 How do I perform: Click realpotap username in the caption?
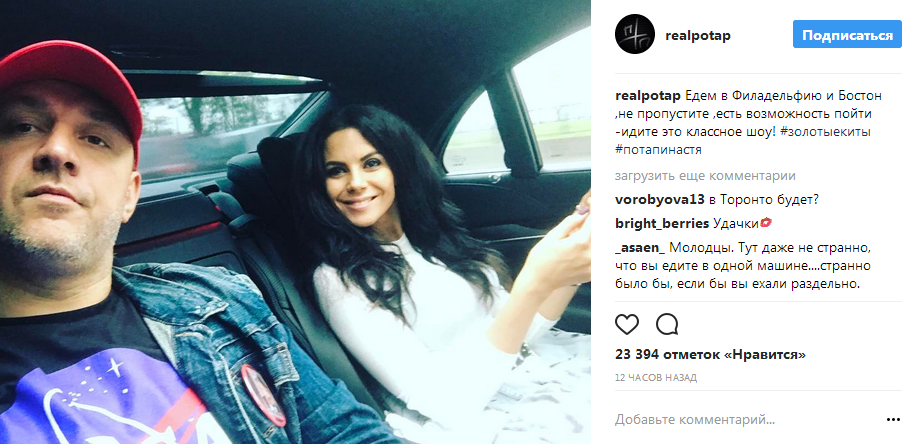644,96
